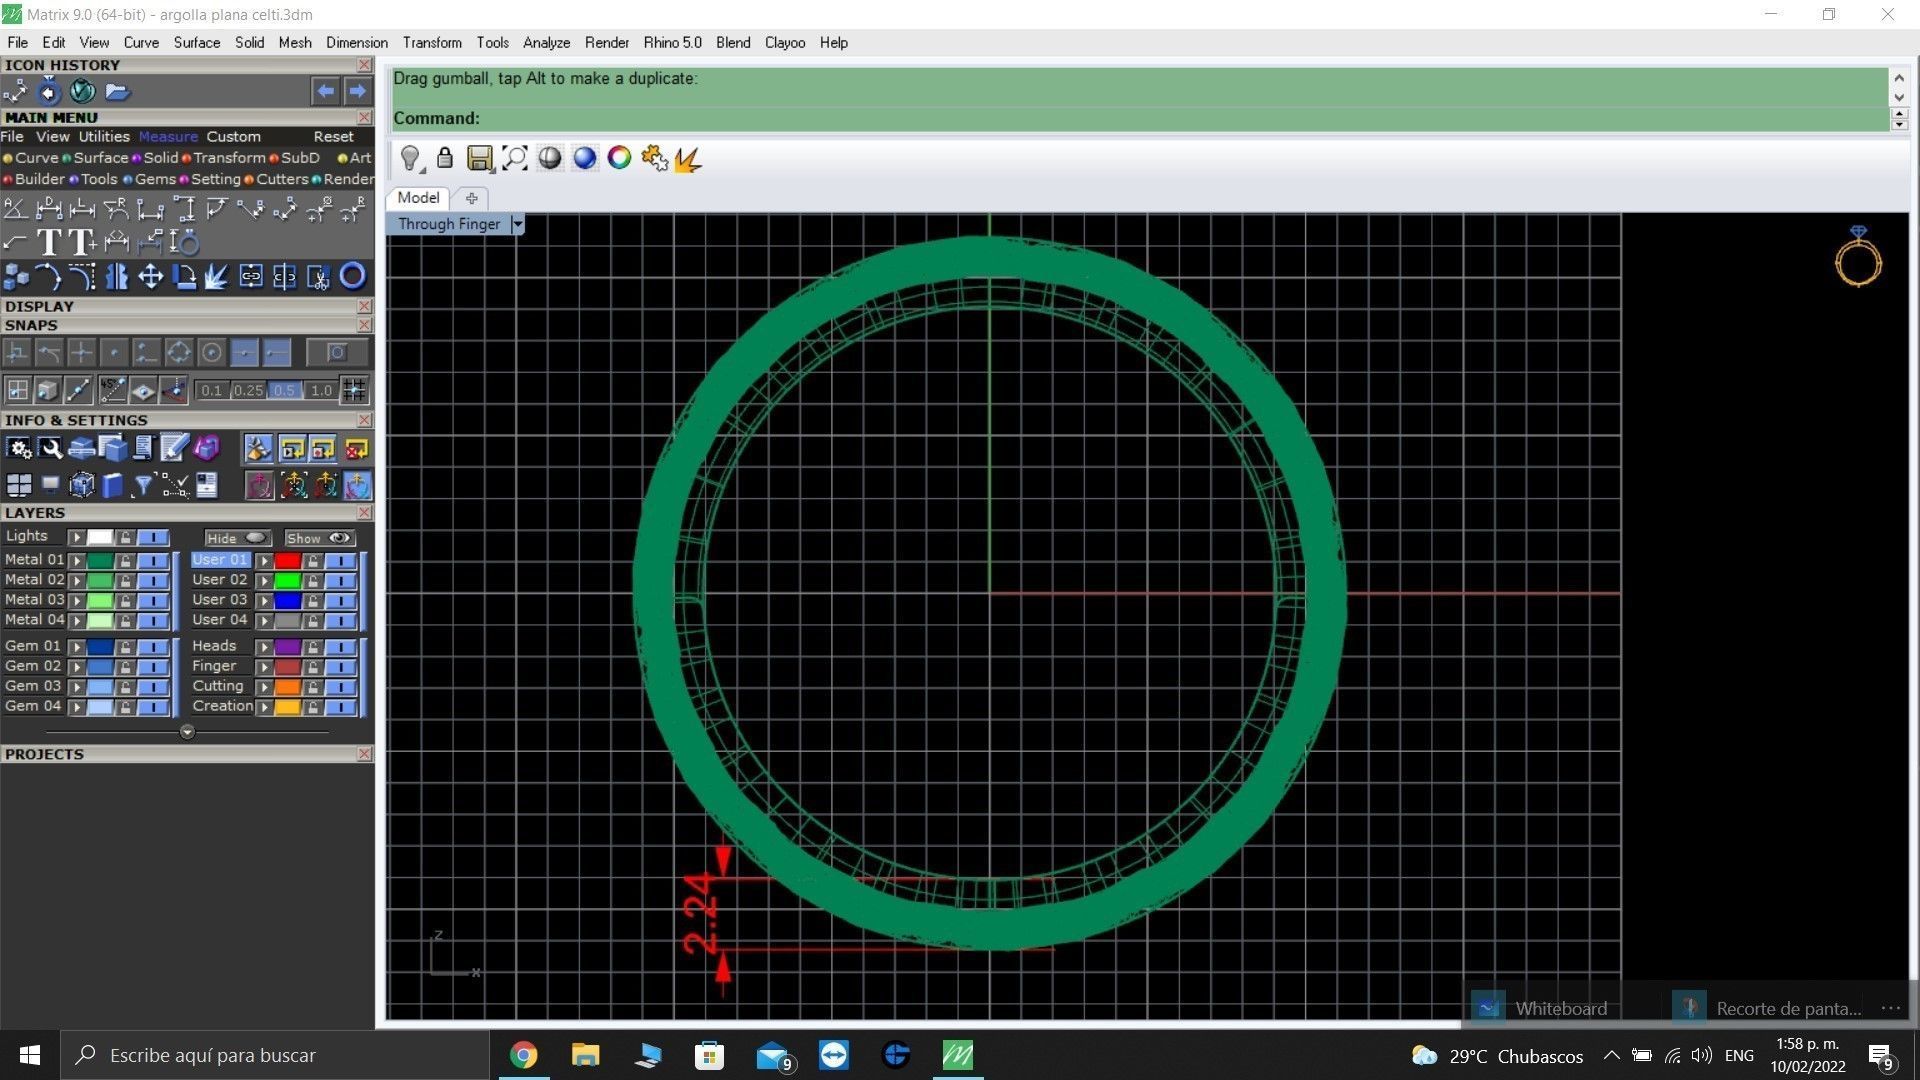
Task: Click the Reset button in main menu
Action: [333, 137]
